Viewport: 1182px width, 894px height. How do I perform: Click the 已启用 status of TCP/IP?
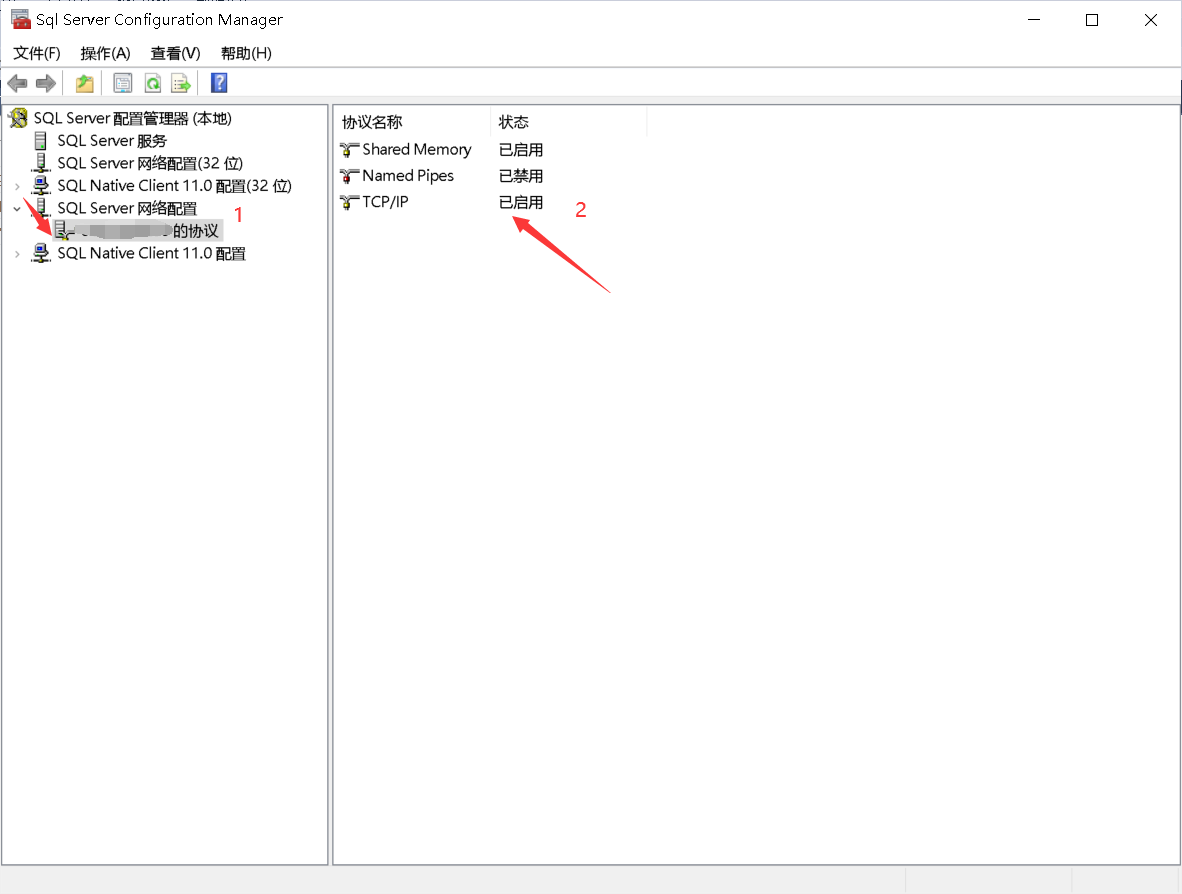[x=521, y=202]
